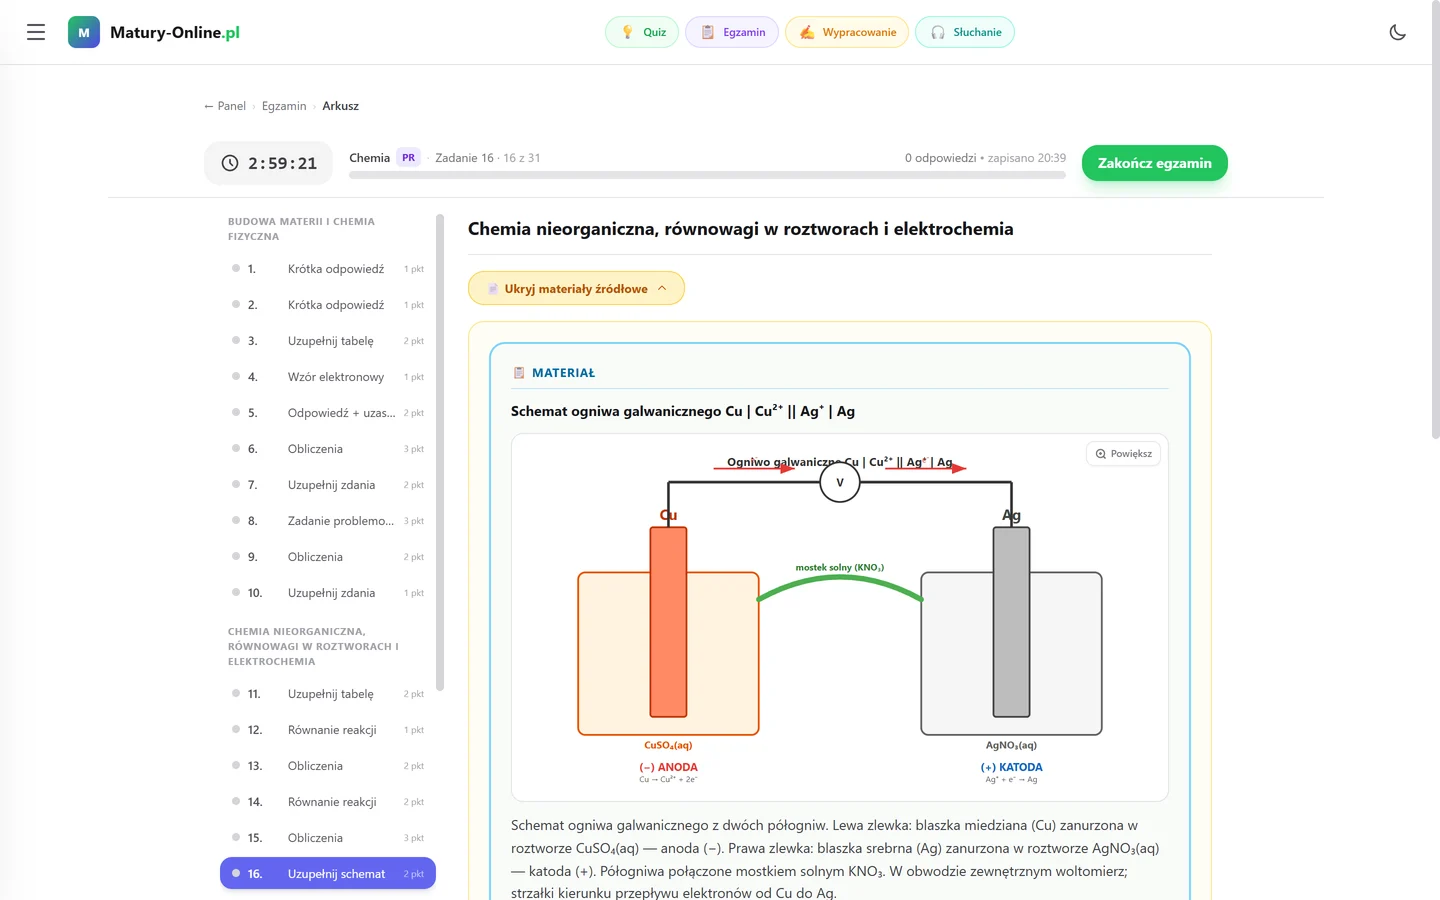The height and width of the screenshot is (900, 1440).
Task: Select task 15 Obliczenia
Action: click(328, 838)
